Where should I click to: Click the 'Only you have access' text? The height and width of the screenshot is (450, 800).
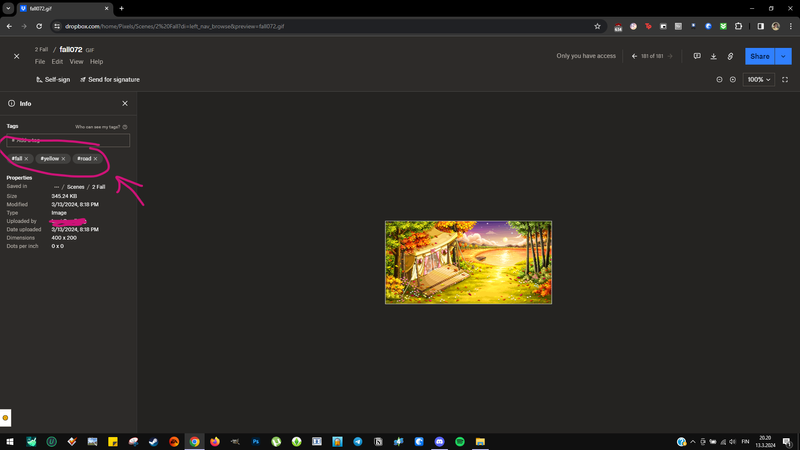(x=586, y=56)
